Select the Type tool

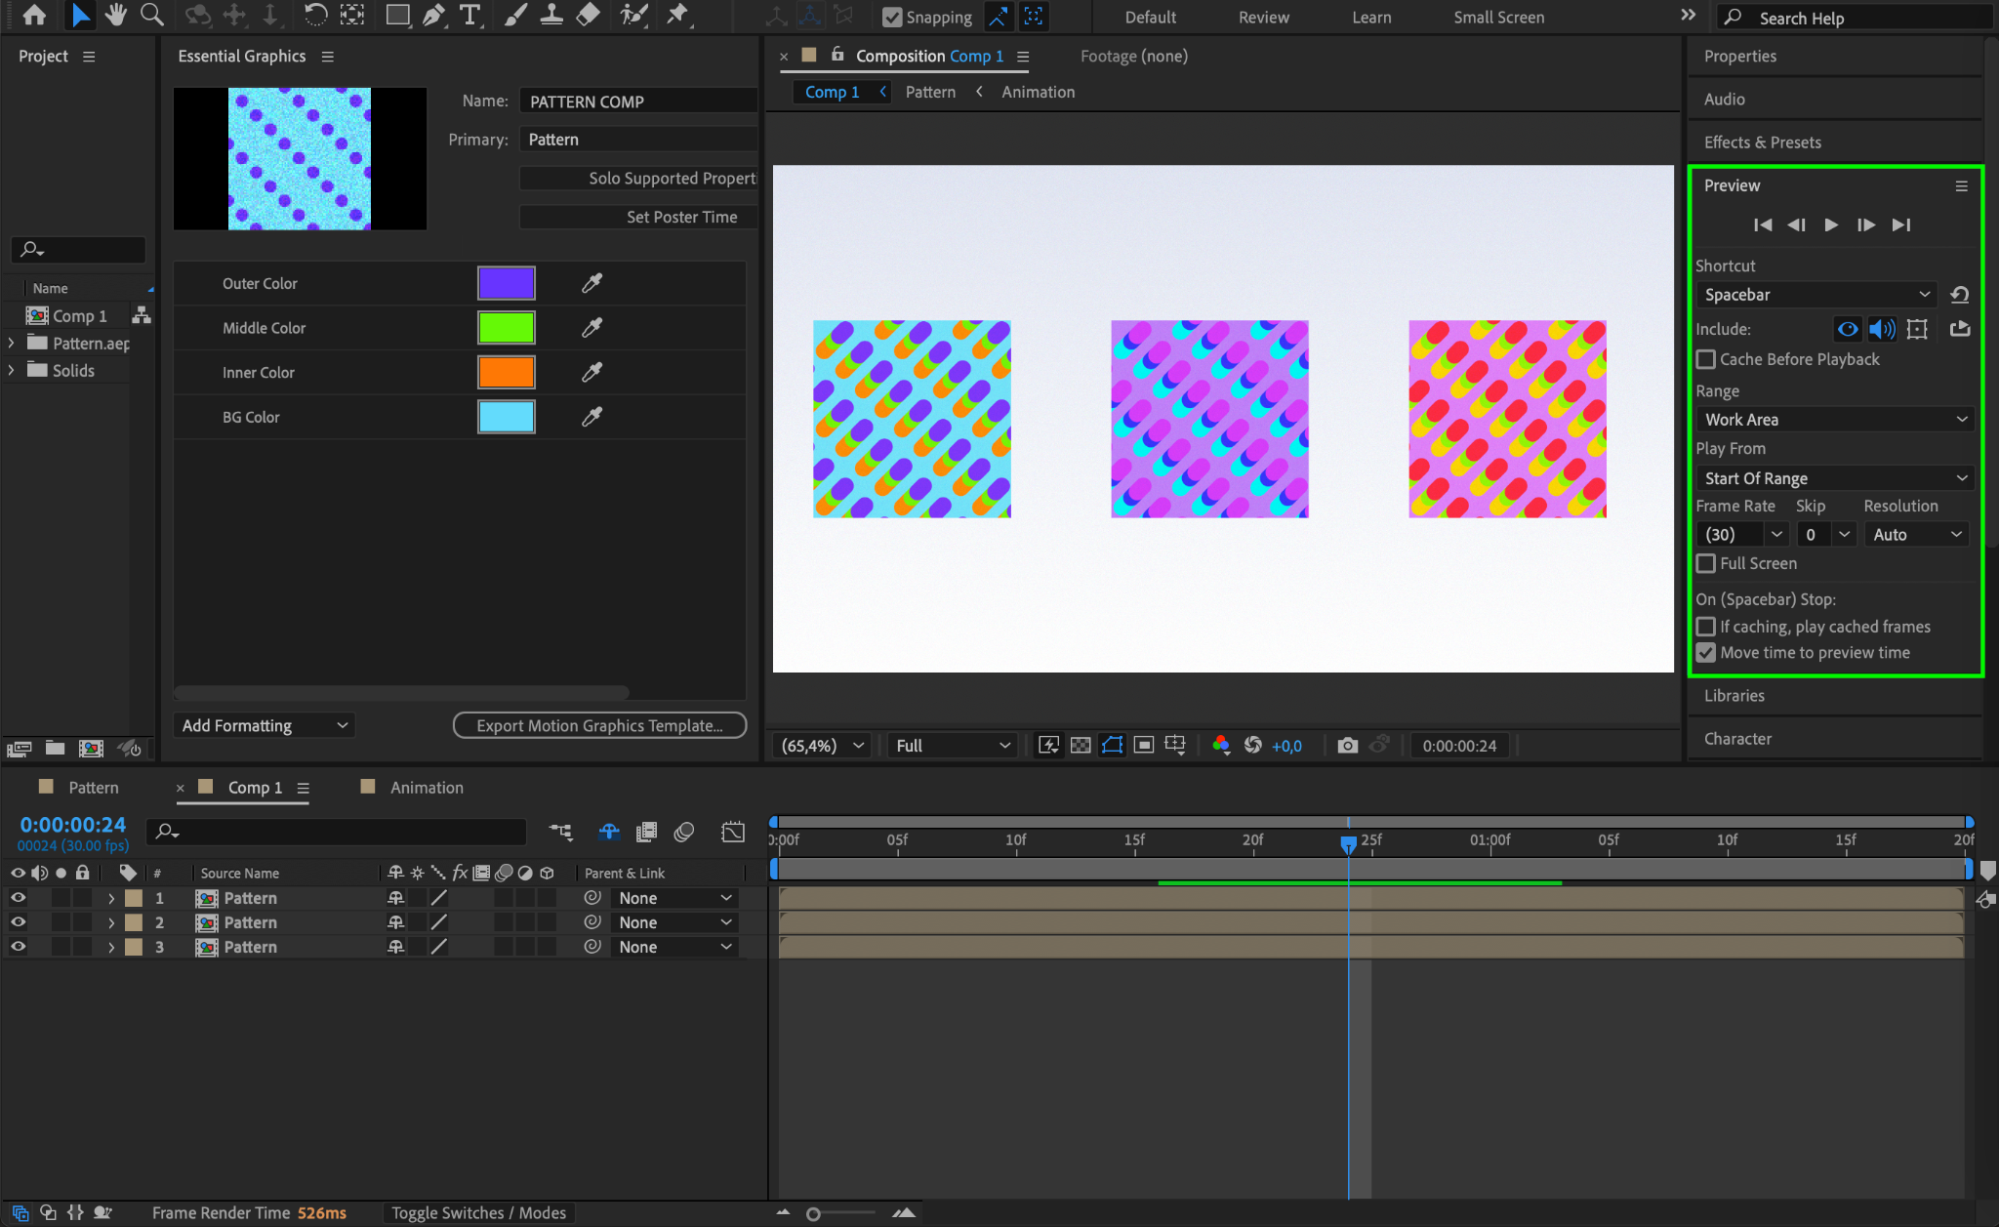tap(469, 15)
